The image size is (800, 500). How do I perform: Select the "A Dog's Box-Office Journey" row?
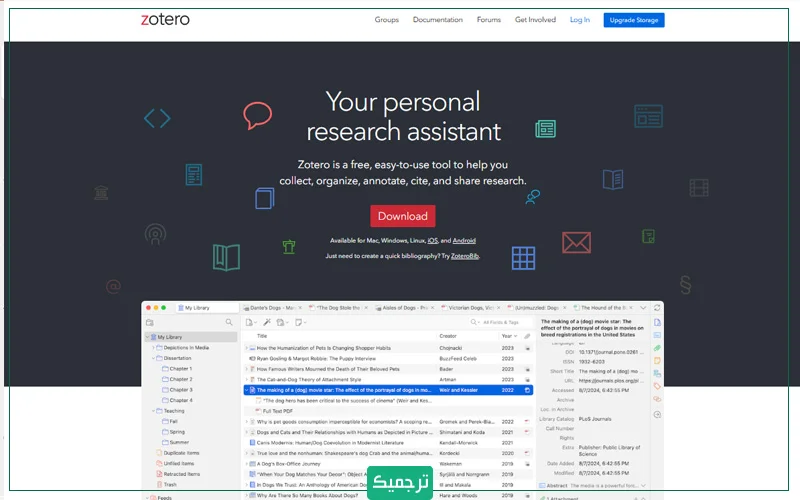[x=388, y=464]
